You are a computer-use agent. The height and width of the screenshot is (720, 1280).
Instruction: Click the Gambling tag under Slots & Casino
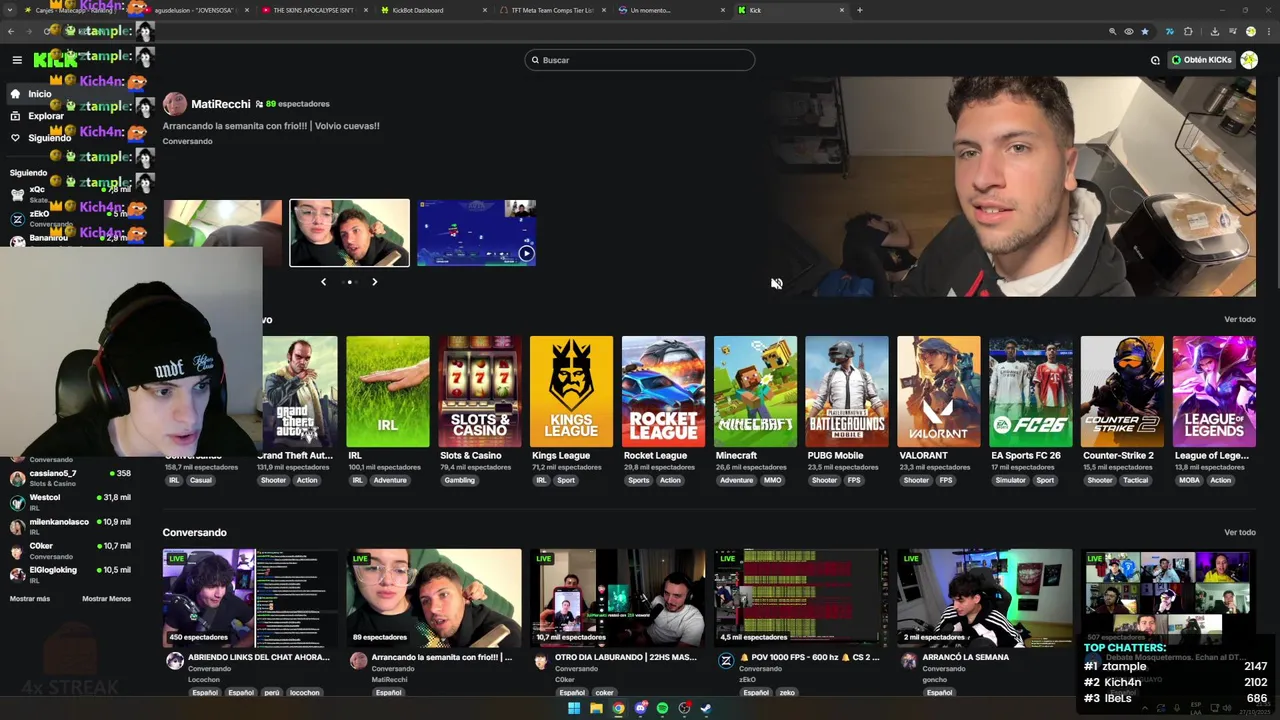tap(460, 480)
